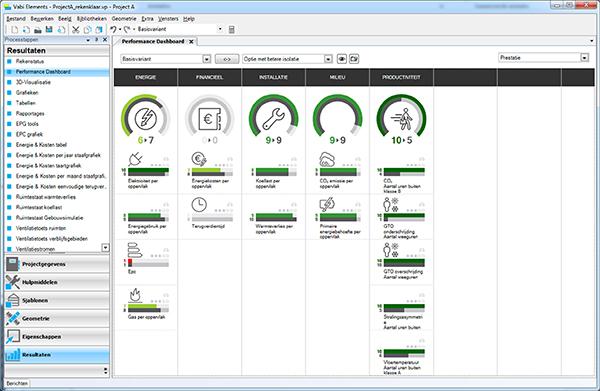This screenshot has height=391, width=600.
Task: Click the Copy toolbar icon
Action: (88, 29)
